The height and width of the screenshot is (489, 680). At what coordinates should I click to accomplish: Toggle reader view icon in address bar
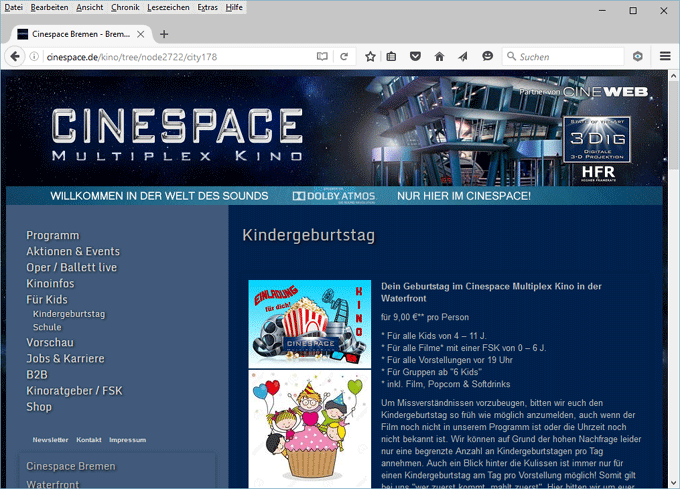322,57
